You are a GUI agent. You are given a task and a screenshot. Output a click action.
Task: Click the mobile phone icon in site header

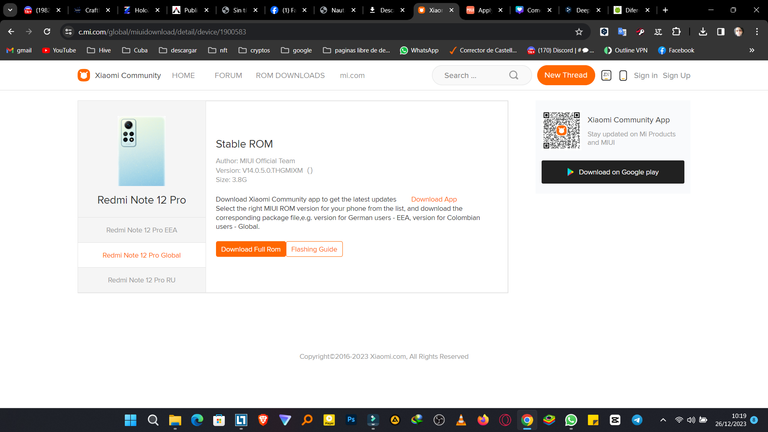pos(623,75)
